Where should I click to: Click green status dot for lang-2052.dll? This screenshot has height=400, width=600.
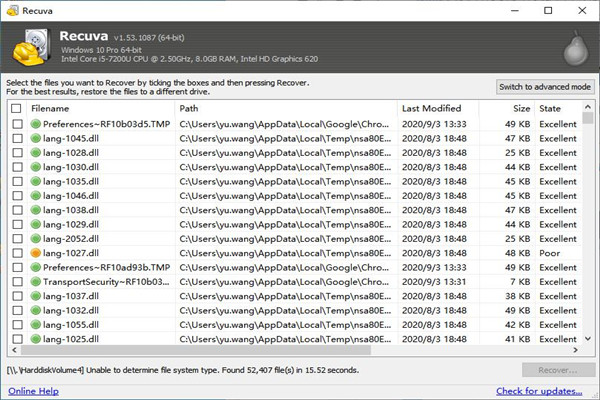coord(36,239)
